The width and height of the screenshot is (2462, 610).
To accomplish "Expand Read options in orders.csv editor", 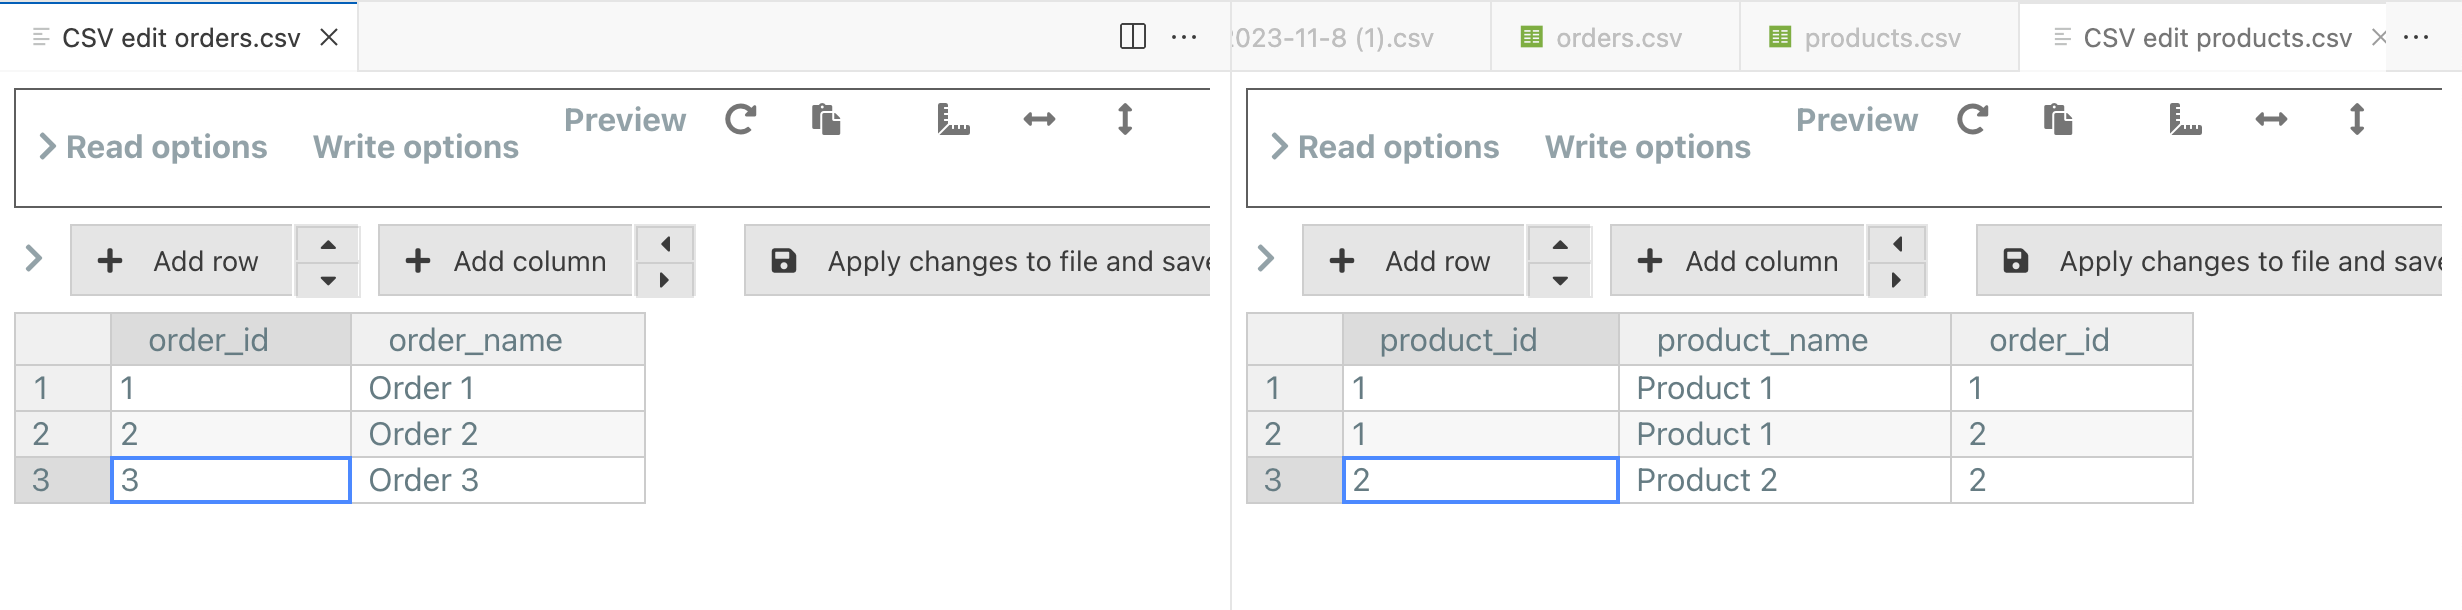I will (152, 147).
